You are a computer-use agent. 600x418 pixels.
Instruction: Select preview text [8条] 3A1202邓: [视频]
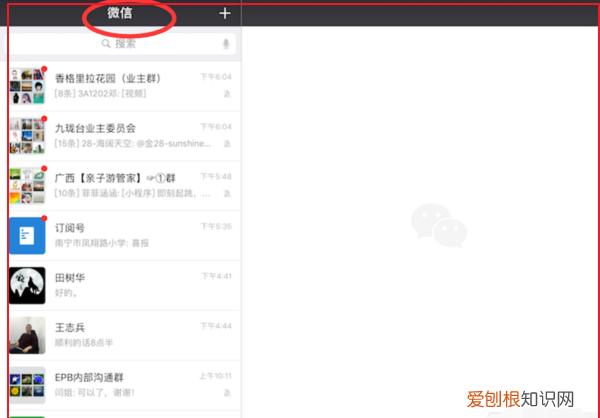100,94
